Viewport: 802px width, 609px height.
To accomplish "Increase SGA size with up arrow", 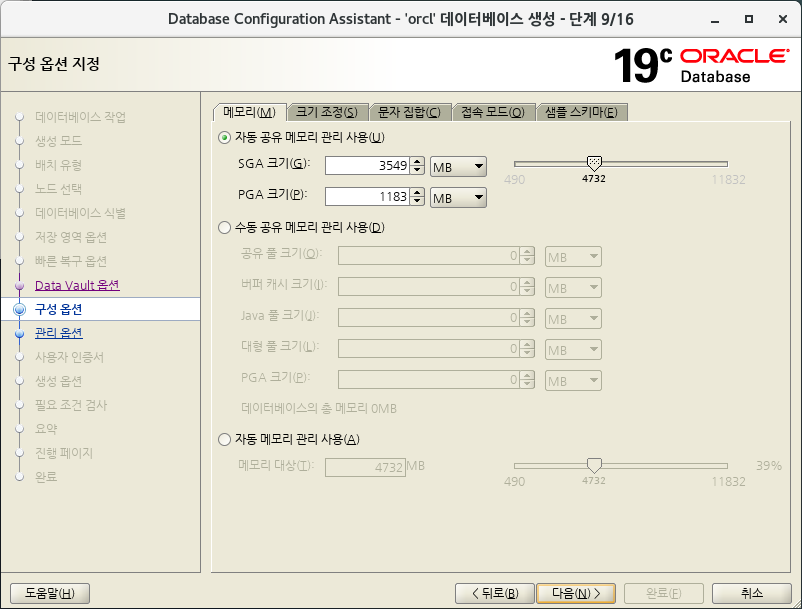I will tap(417, 162).
